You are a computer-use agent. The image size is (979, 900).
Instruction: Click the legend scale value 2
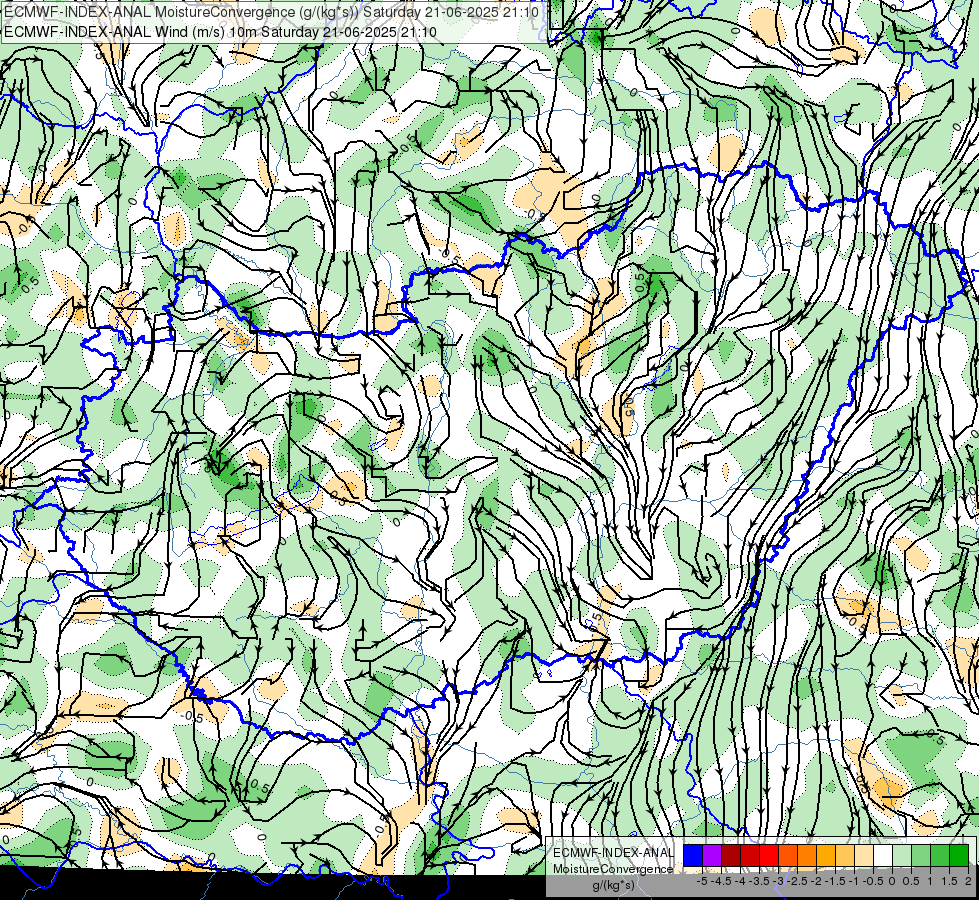pyautogui.click(x=968, y=881)
